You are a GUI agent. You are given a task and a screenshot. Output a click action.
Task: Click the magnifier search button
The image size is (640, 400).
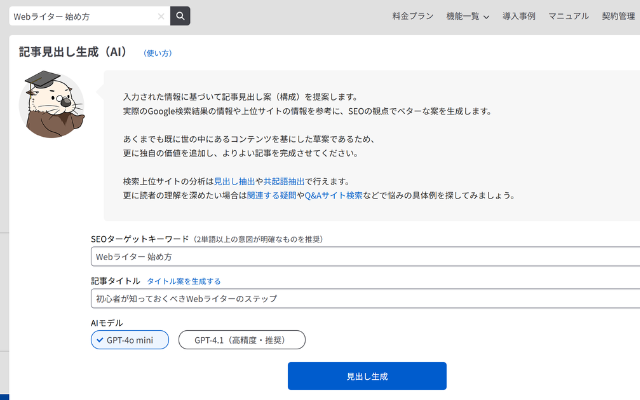180,16
